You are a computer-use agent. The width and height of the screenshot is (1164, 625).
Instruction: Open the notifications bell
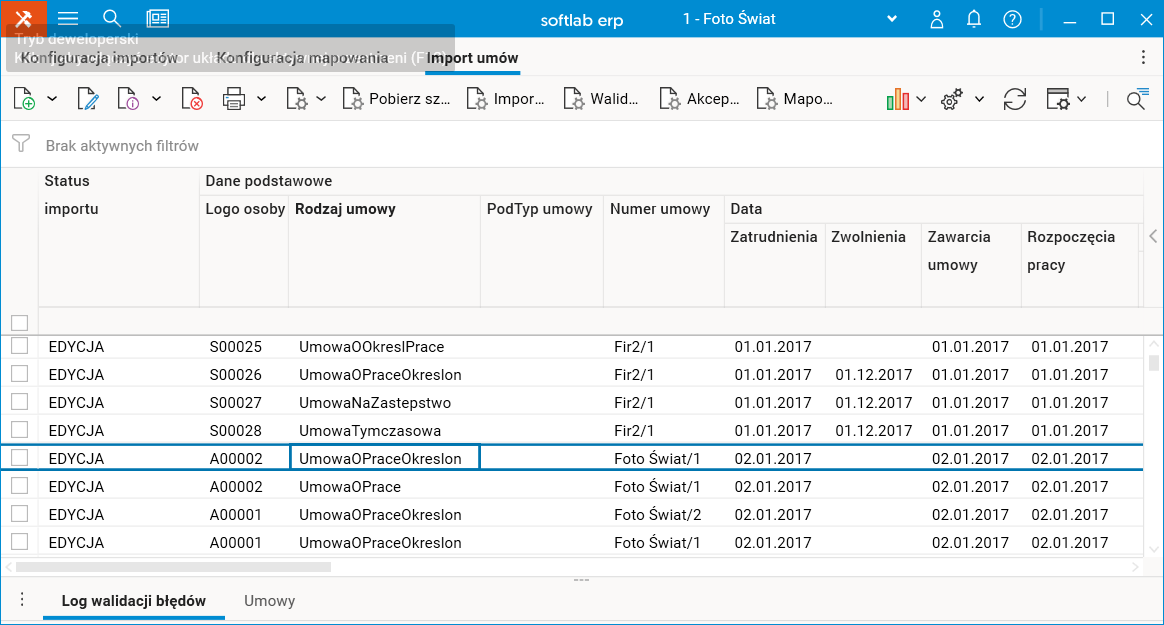tap(974, 19)
